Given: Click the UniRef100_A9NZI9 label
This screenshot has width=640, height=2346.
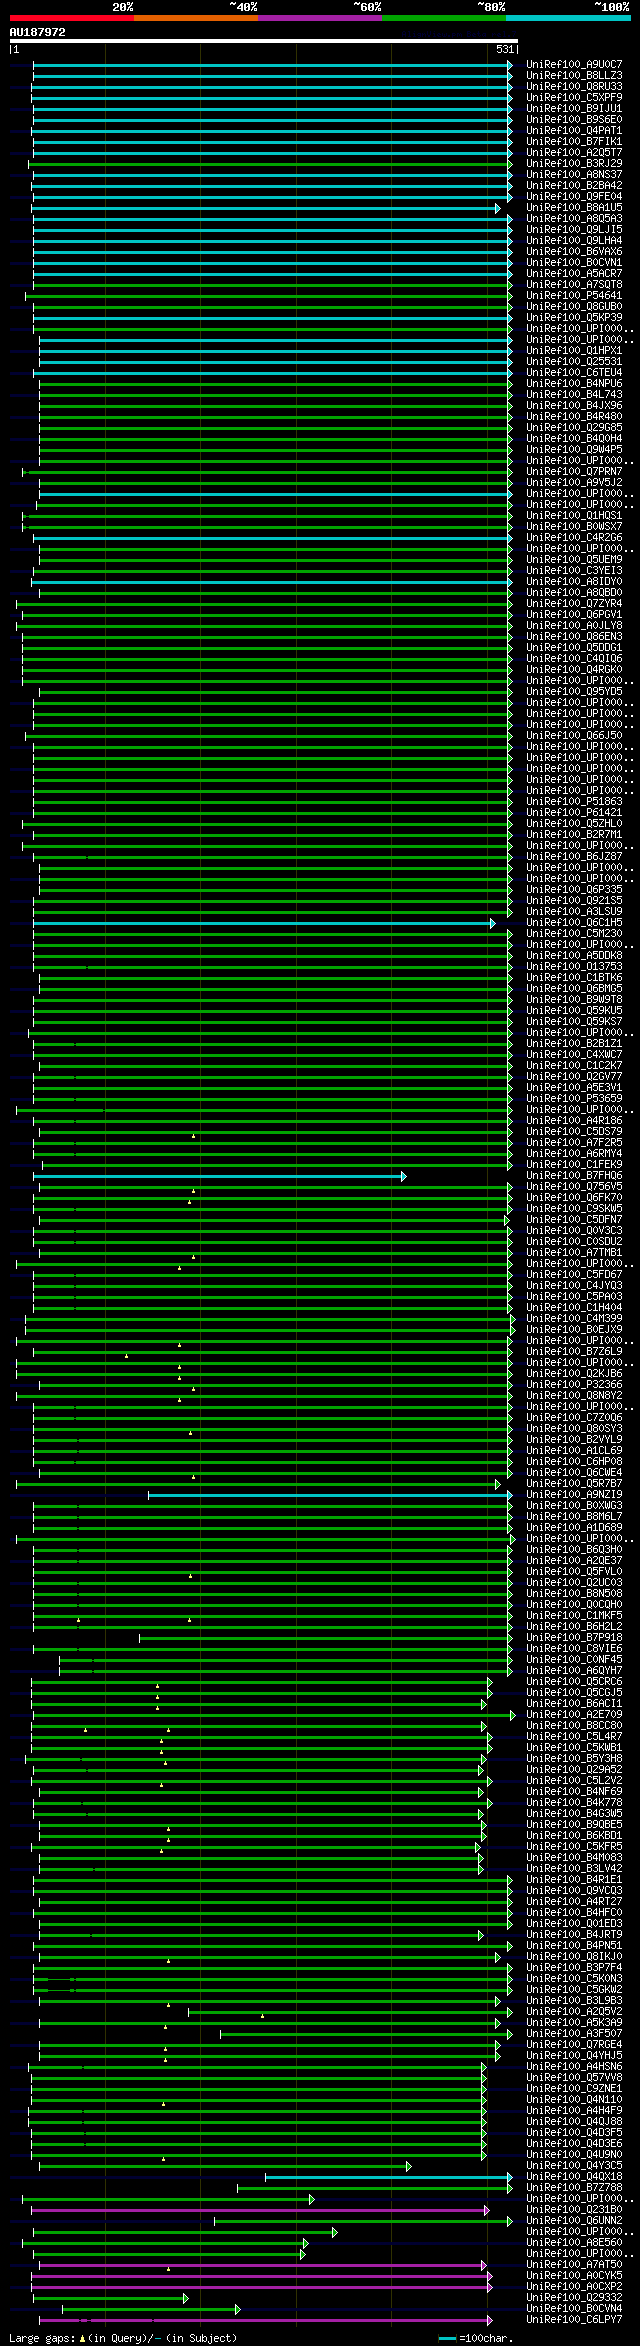Looking at the screenshot, I should pyautogui.click(x=574, y=1495).
